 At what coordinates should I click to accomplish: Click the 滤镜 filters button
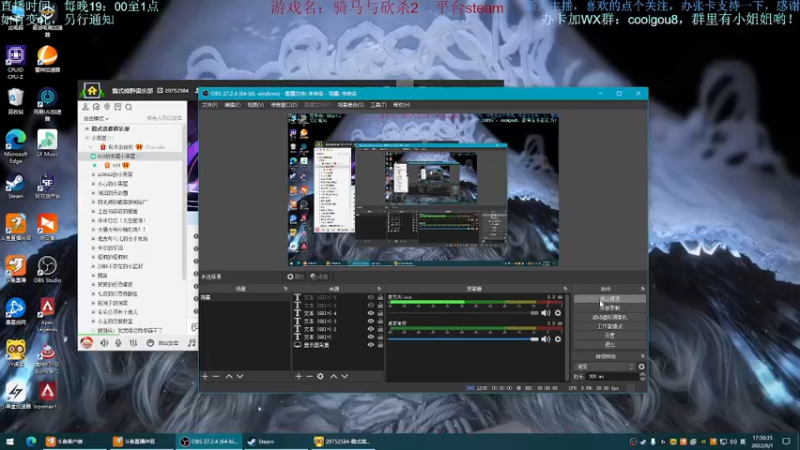(x=319, y=277)
